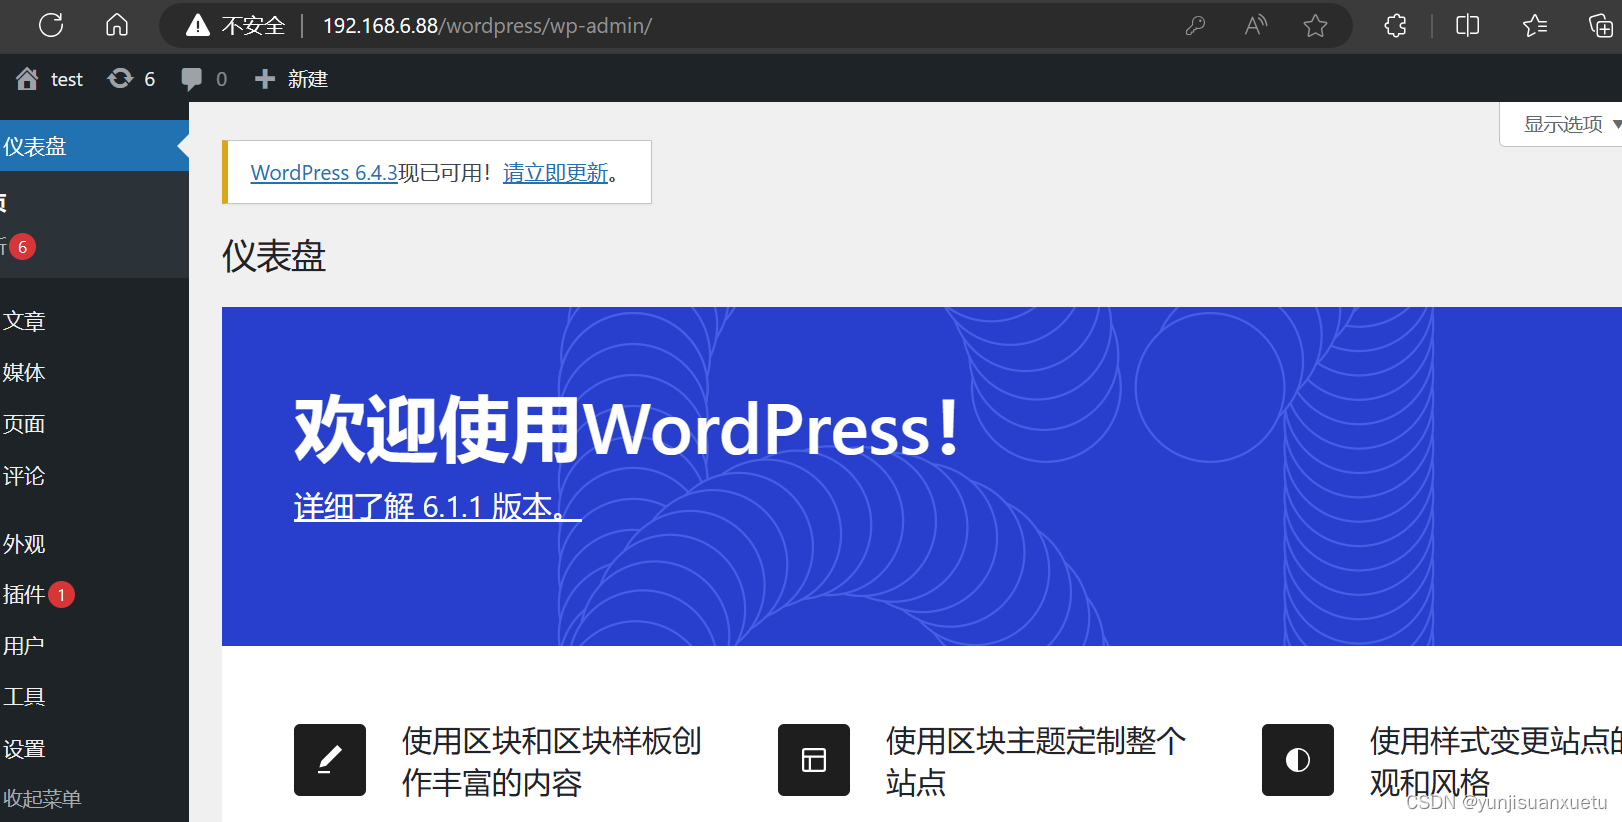Add this page to favorites star icon
This screenshot has width=1622, height=822.
[1316, 26]
